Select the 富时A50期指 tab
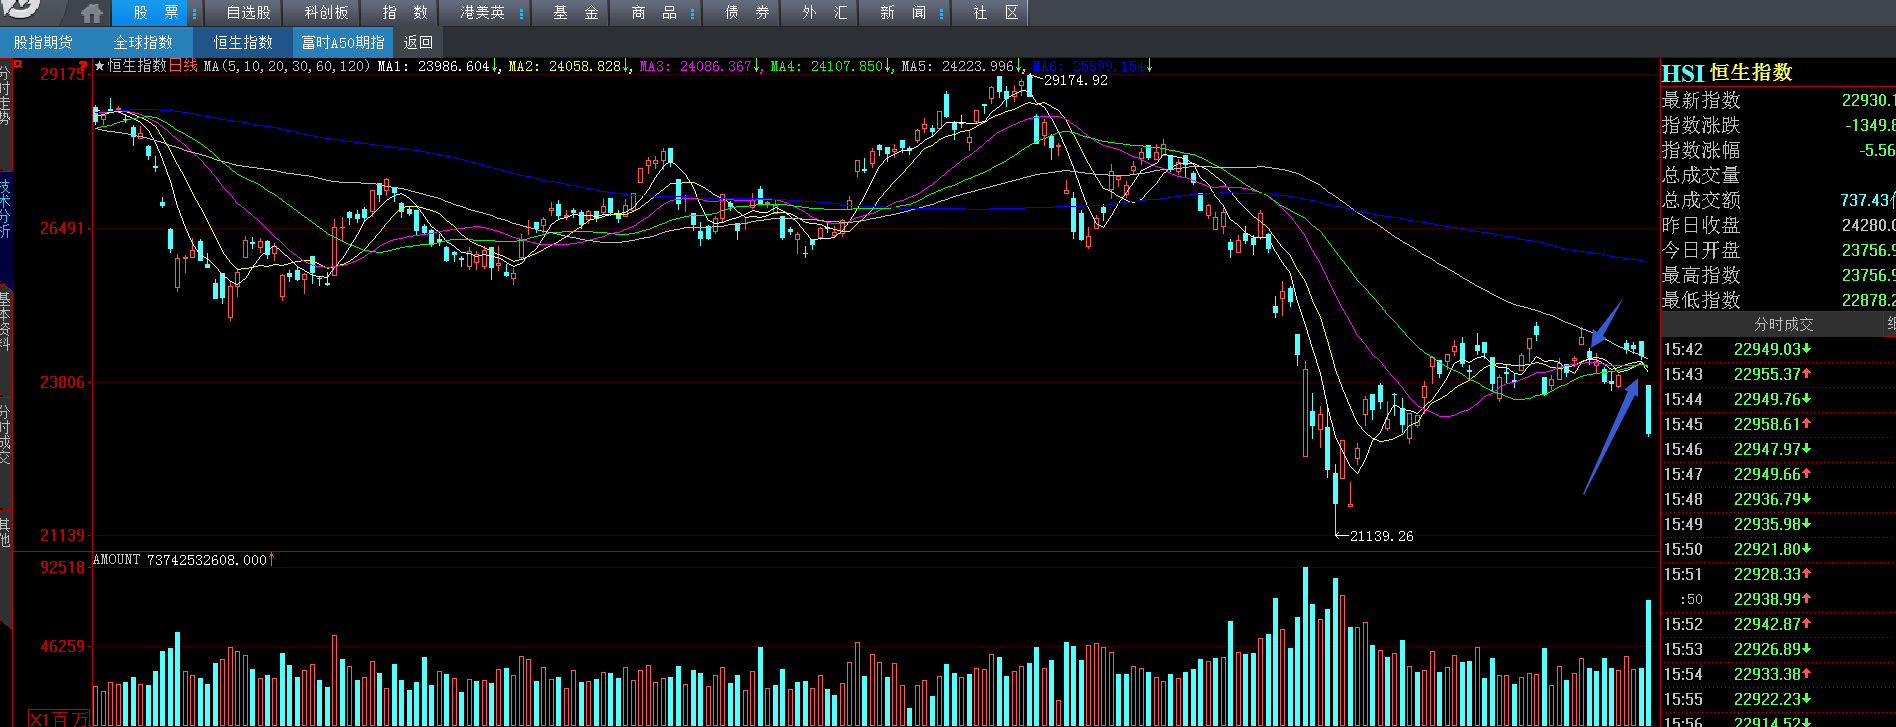 point(343,42)
